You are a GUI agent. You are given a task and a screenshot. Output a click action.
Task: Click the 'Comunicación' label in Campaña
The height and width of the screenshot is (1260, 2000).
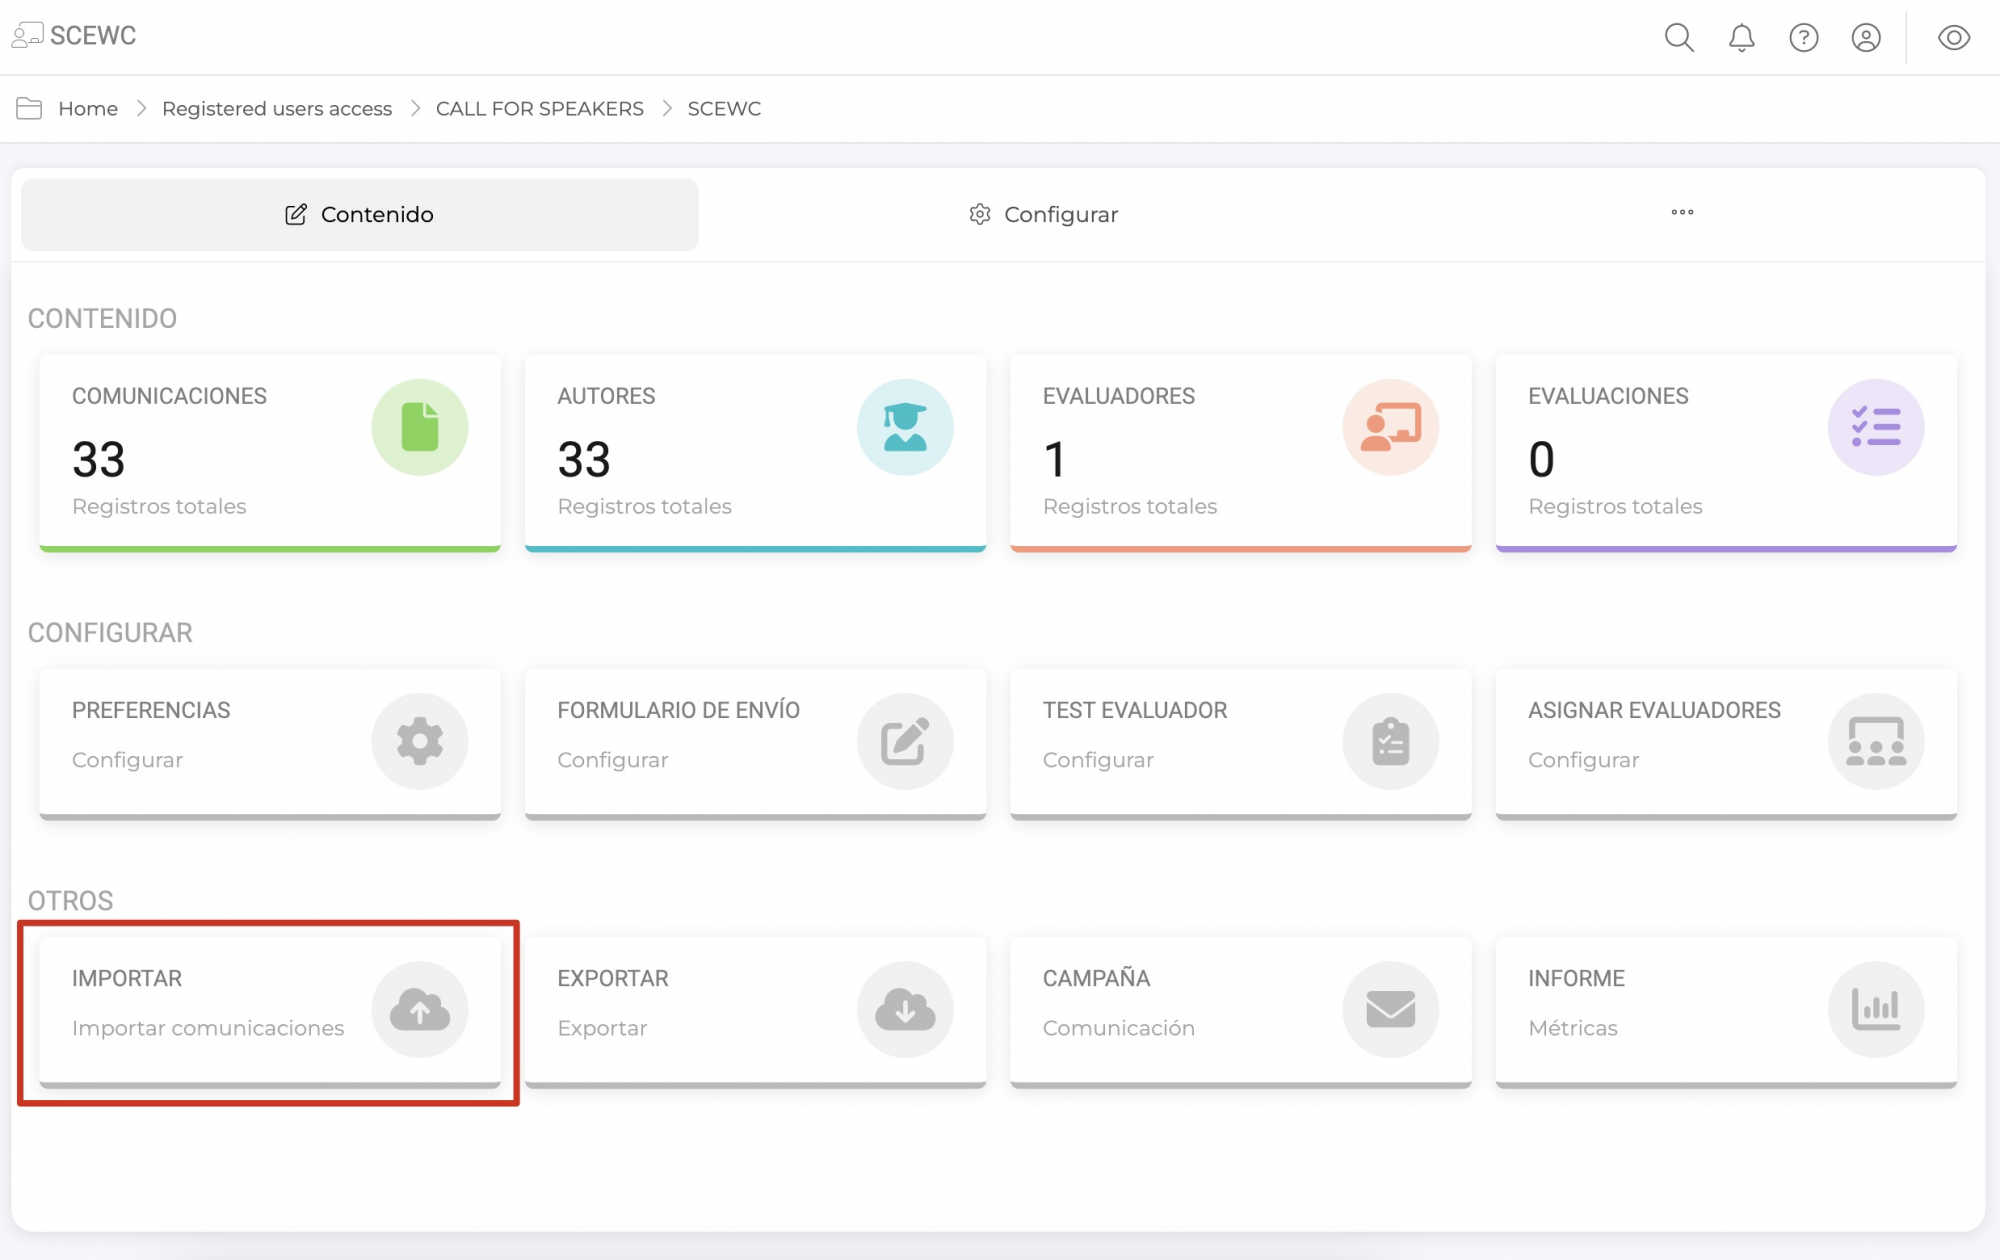tap(1119, 1028)
